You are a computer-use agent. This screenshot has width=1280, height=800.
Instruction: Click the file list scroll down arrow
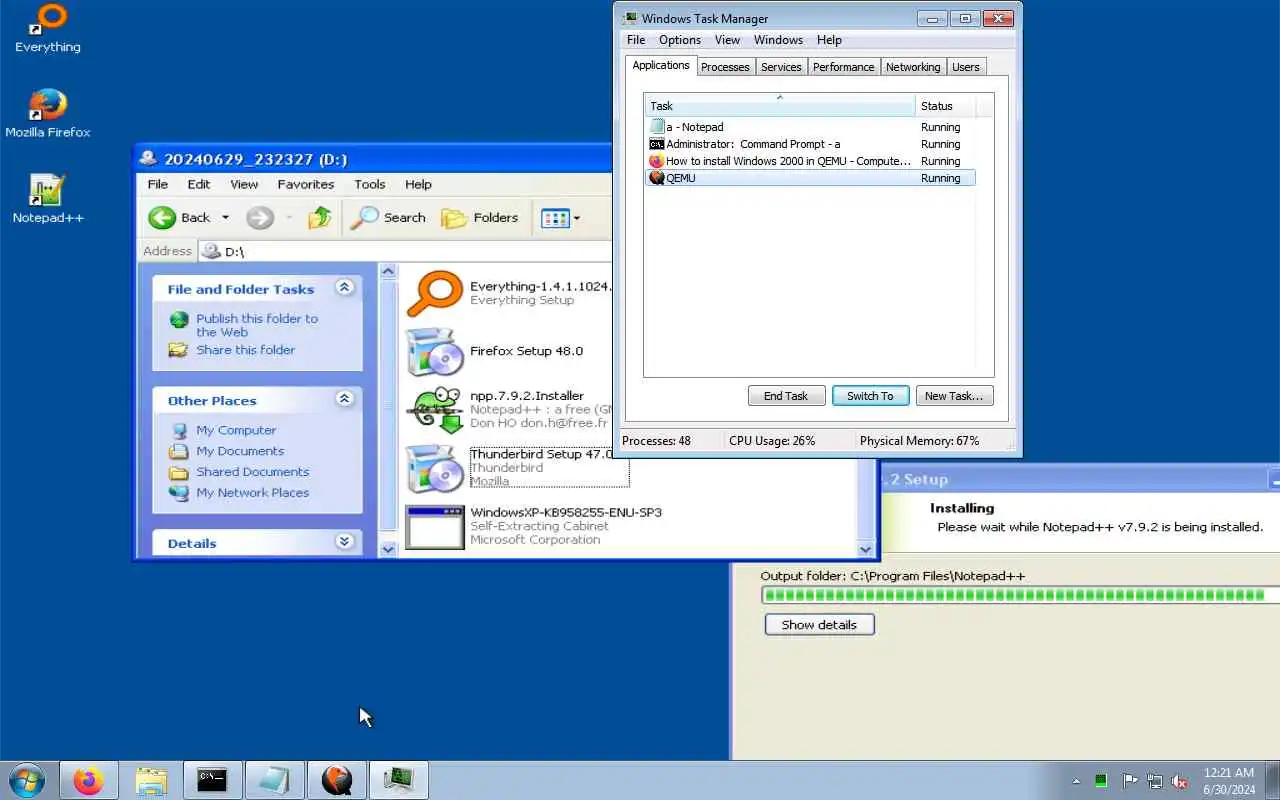coord(867,549)
